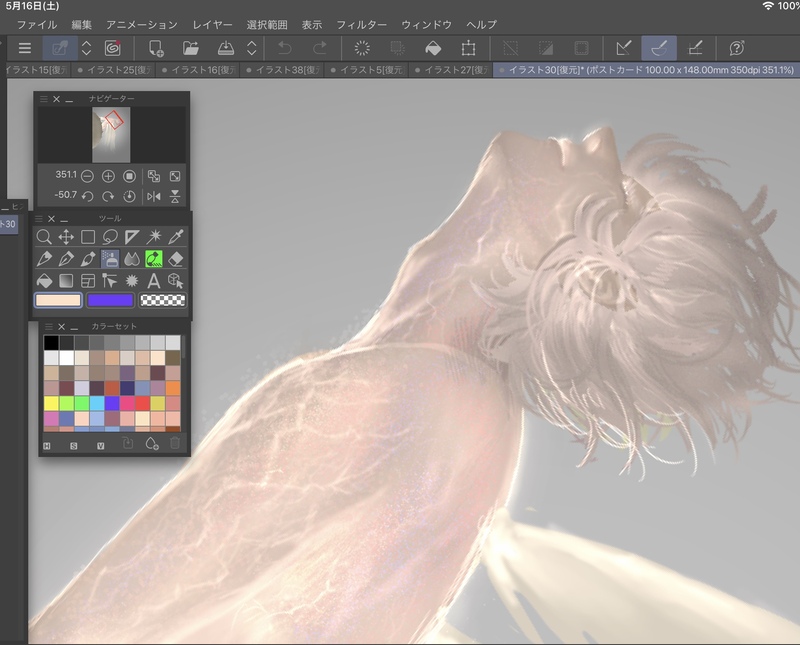Select the move layer tool
Screen dimensions: 800x645
pos(66,237)
